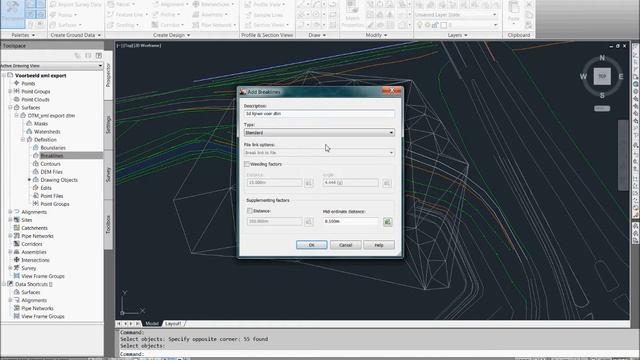The width and height of the screenshot is (640, 360).
Task: Select Contours under Definition
Action: pyautogui.click(x=50, y=164)
